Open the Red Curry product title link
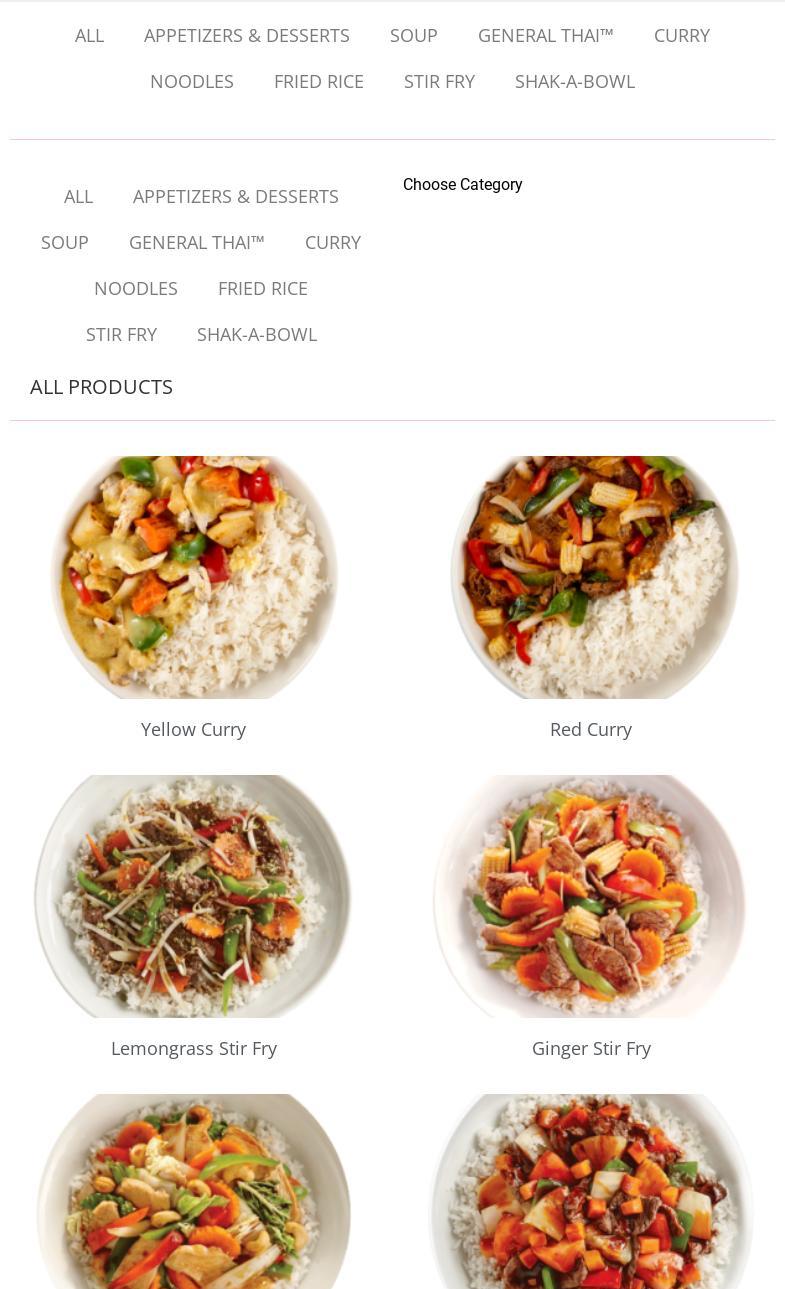 [591, 730]
